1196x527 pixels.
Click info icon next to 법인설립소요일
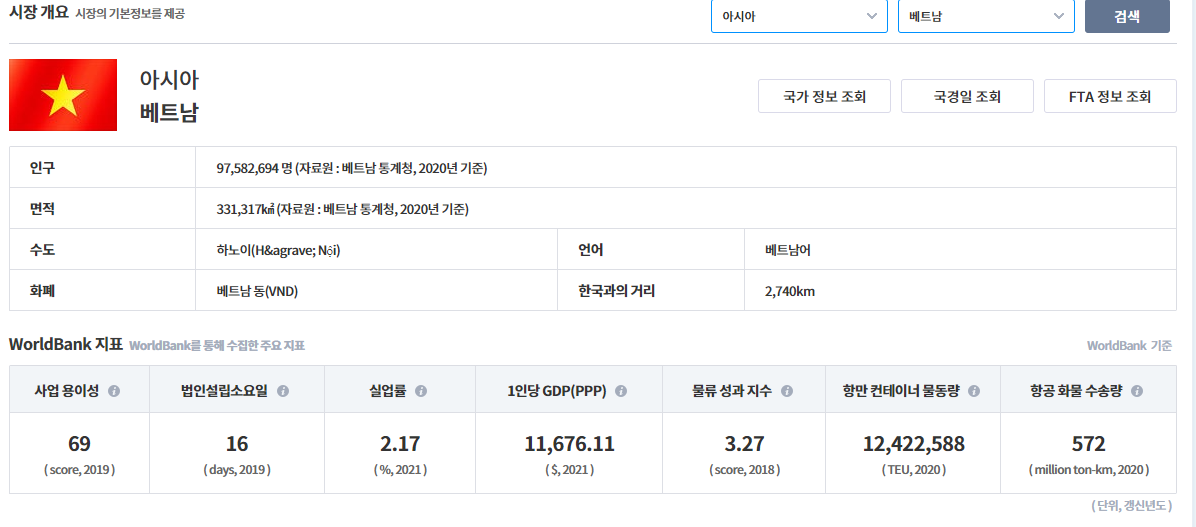[x=282, y=390]
